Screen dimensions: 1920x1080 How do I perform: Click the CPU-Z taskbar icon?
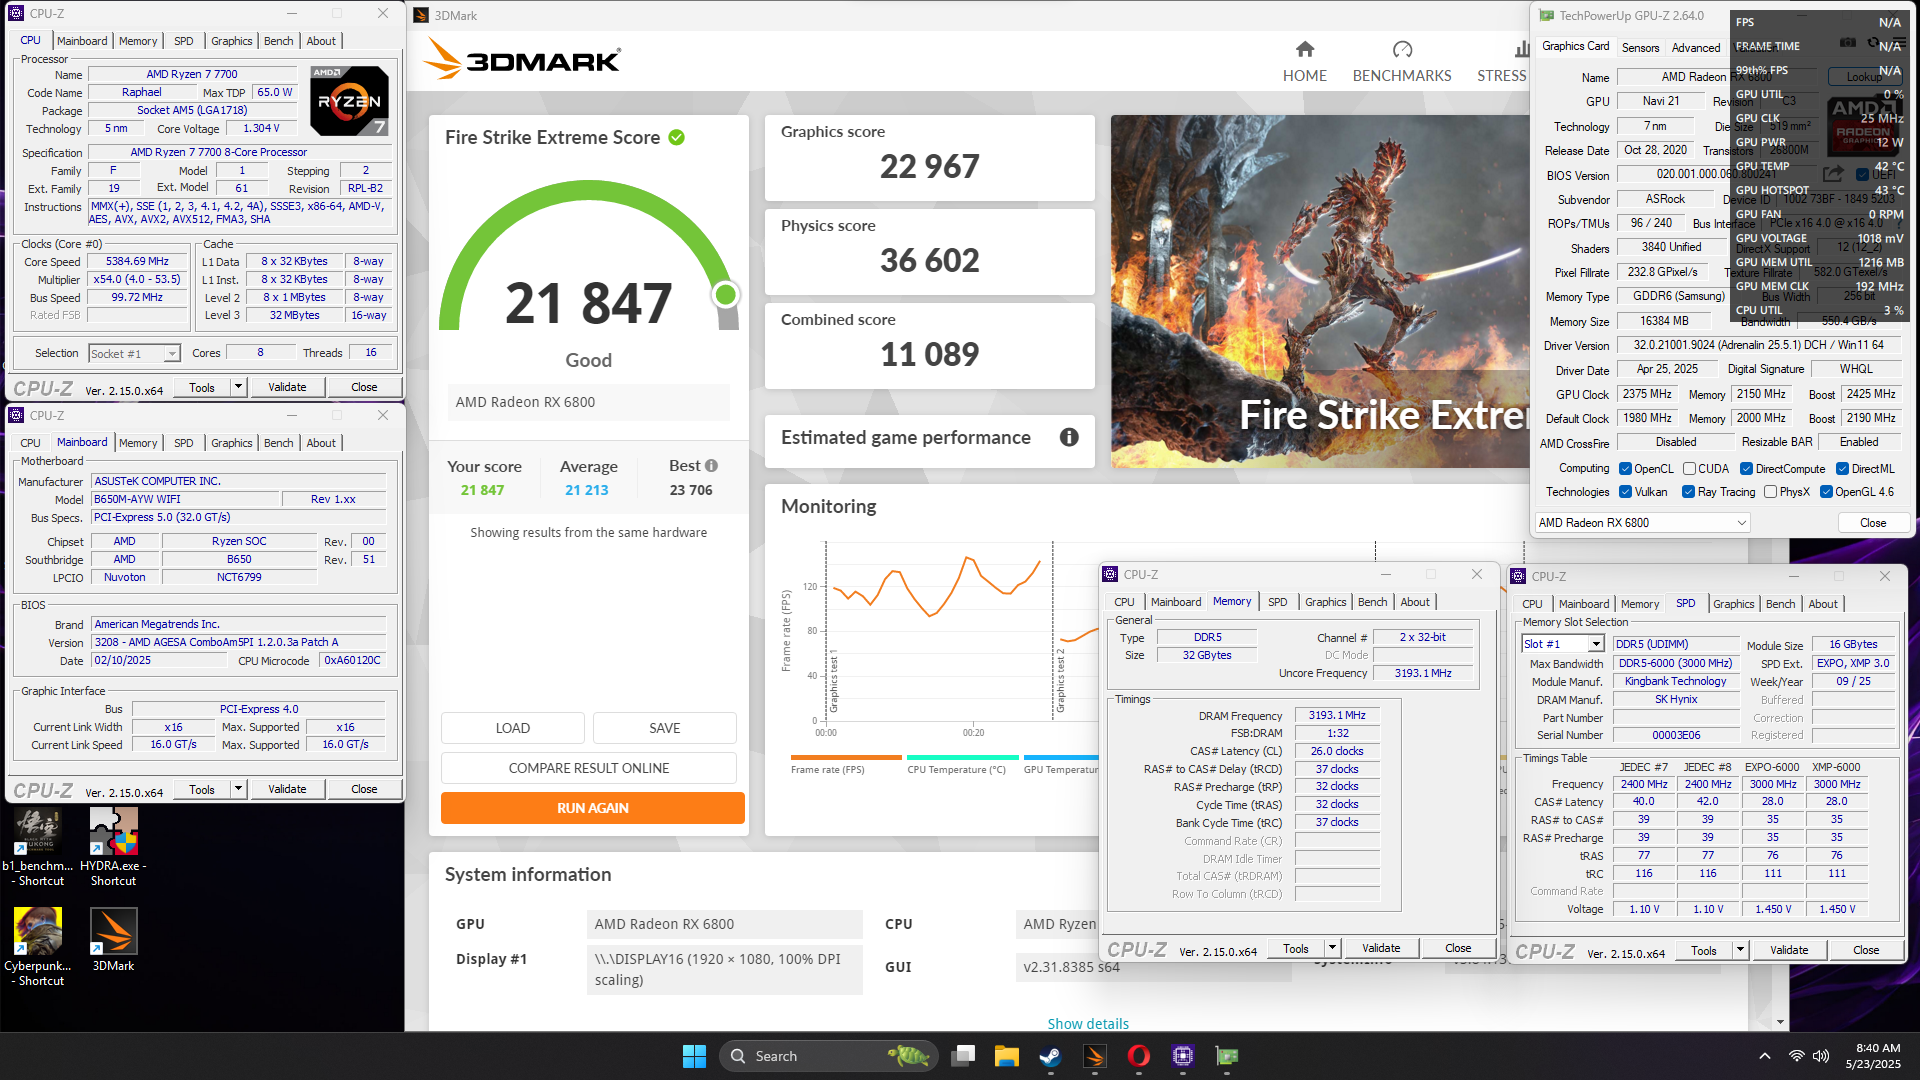pos(1183,1056)
